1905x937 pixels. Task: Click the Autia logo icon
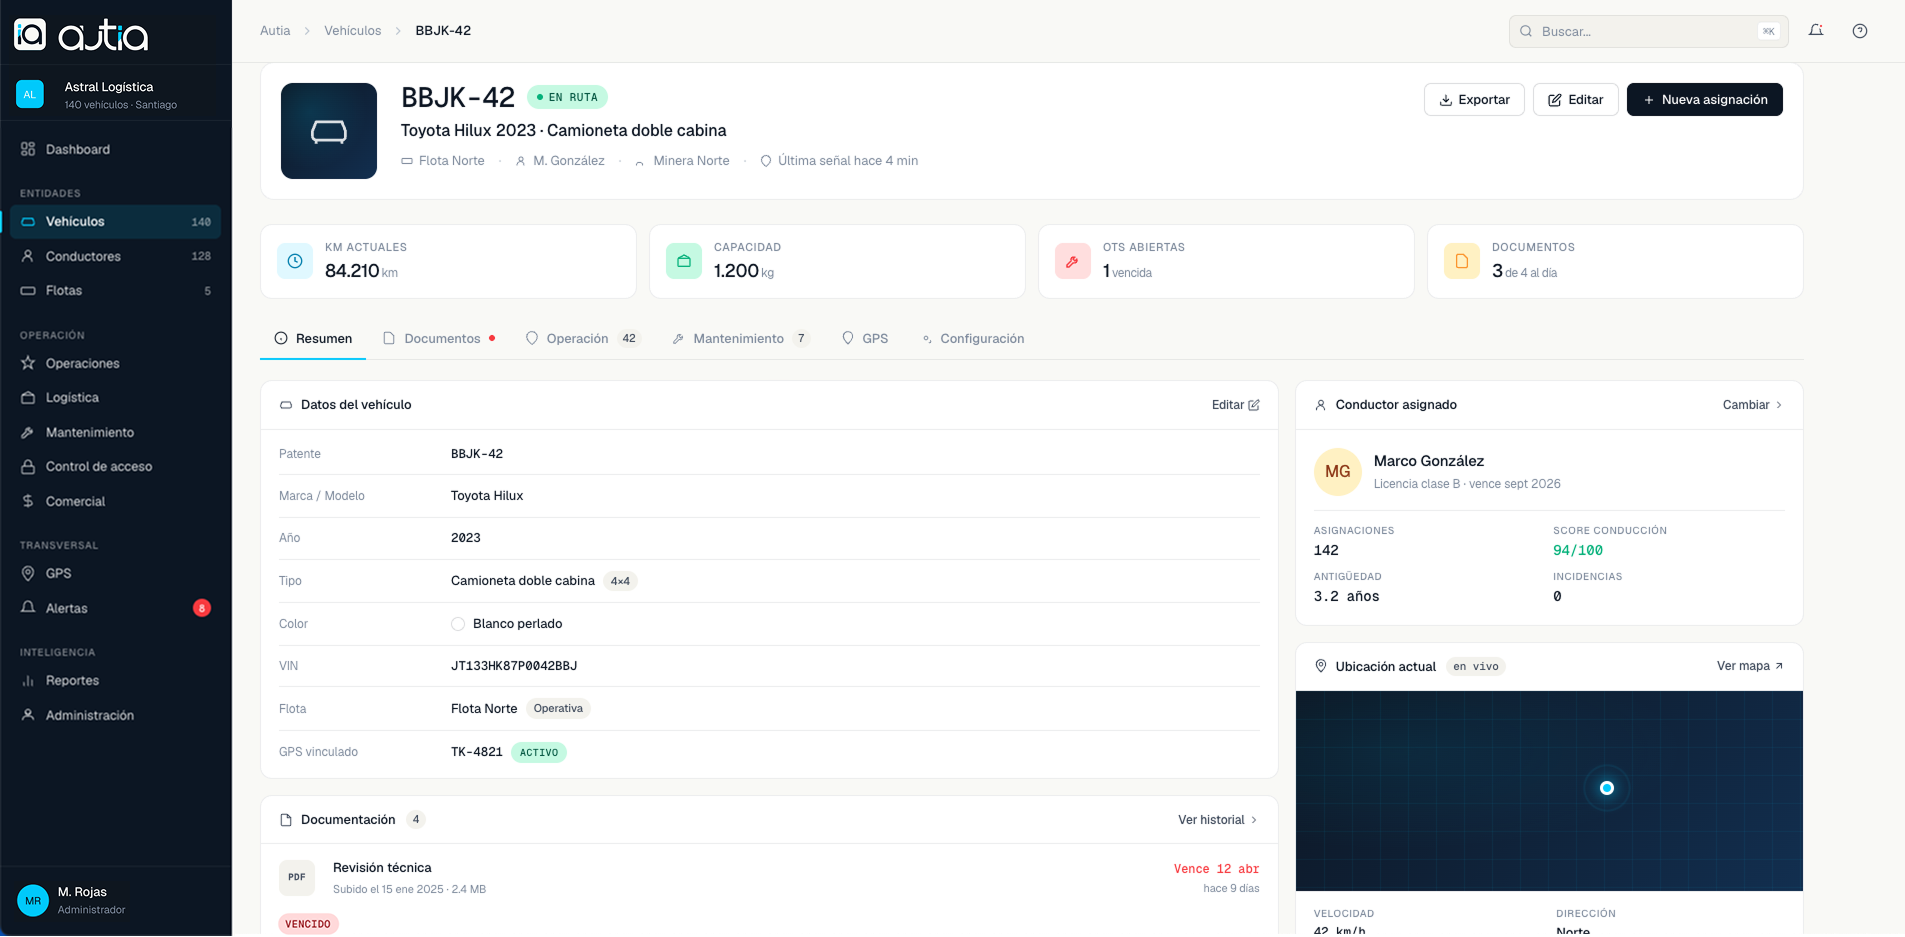click(30, 35)
